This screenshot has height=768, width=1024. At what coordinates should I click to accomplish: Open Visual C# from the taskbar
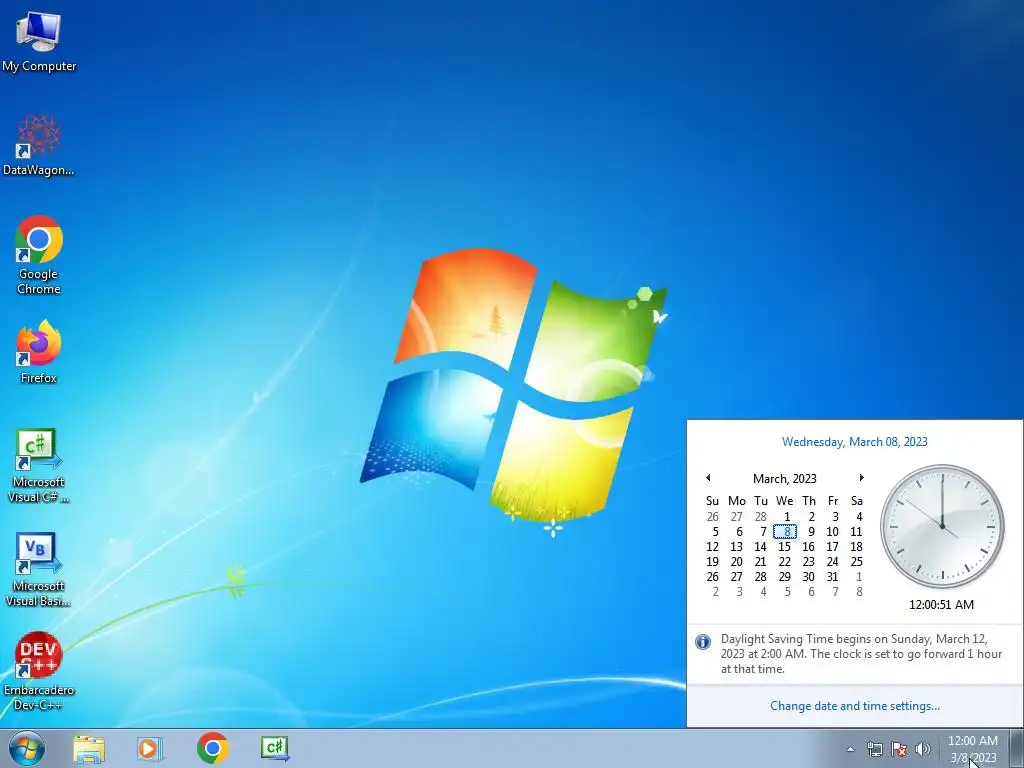pyautogui.click(x=275, y=748)
